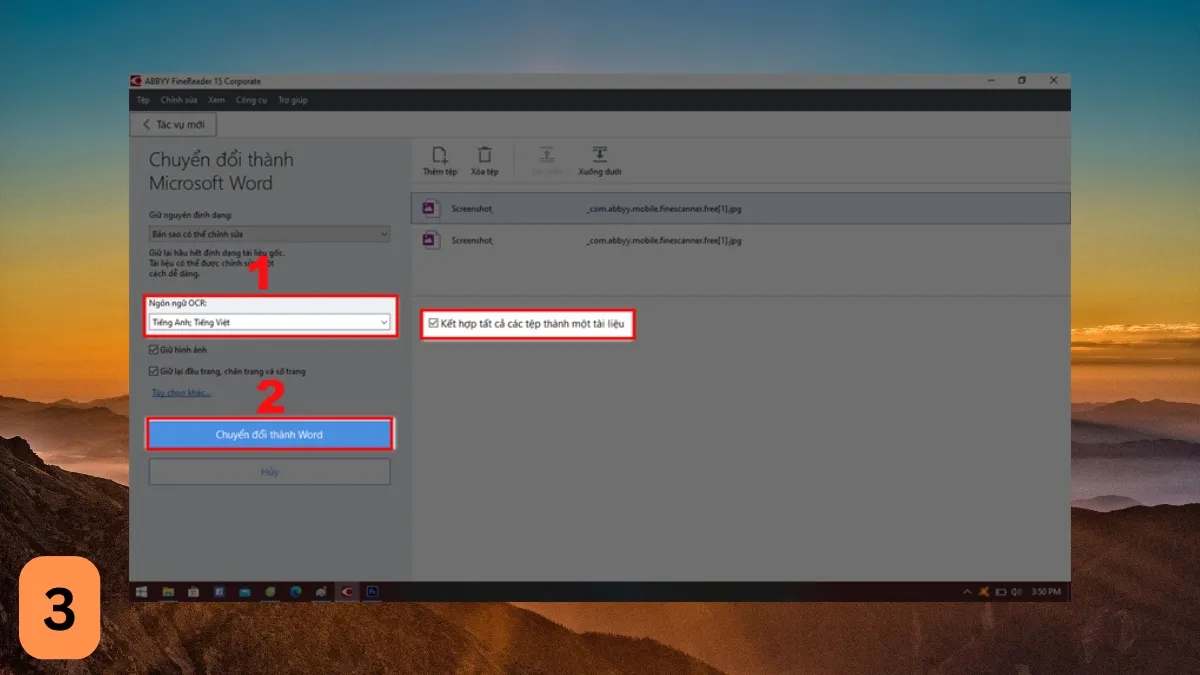Select the second Screenshot file image icon
Viewport: 1200px width, 675px height.
[429, 240]
